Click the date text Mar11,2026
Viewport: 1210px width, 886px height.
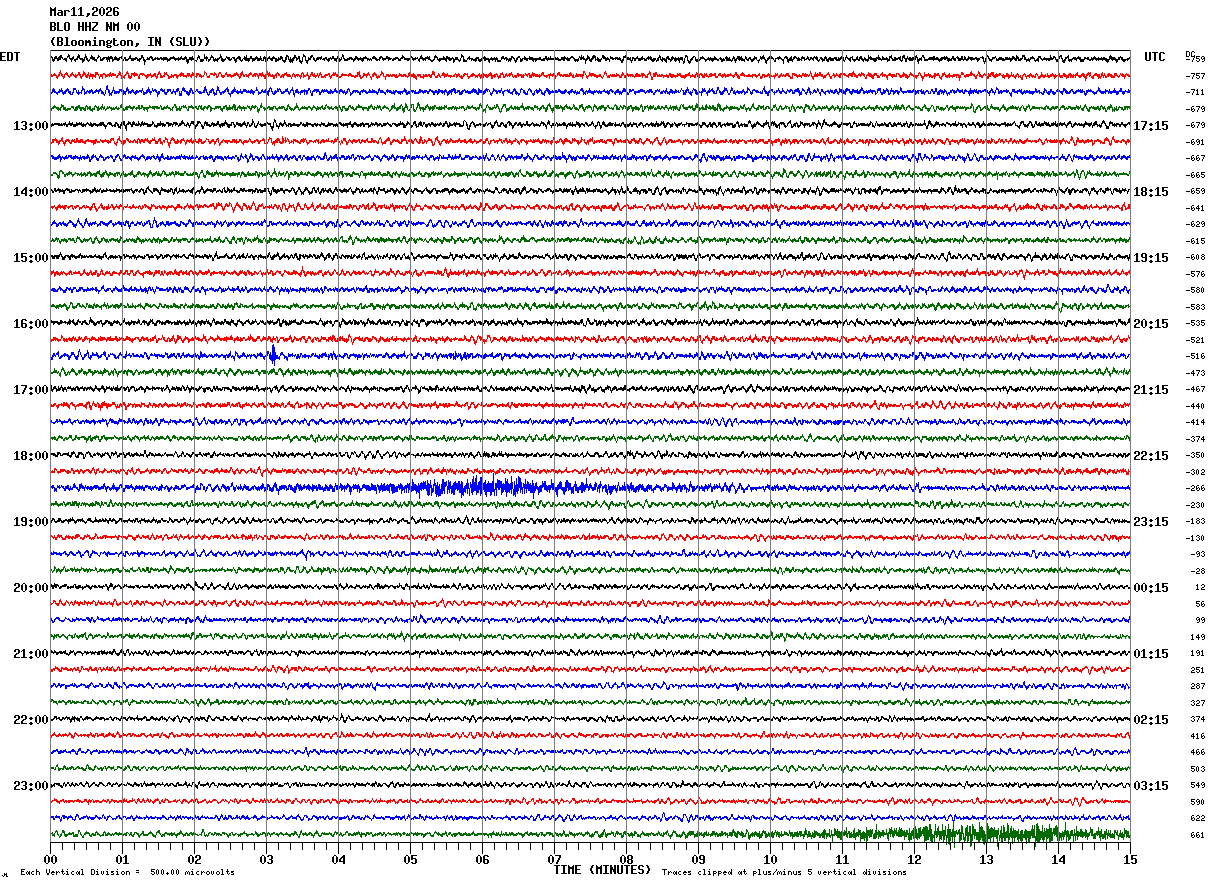click(x=84, y=12)
